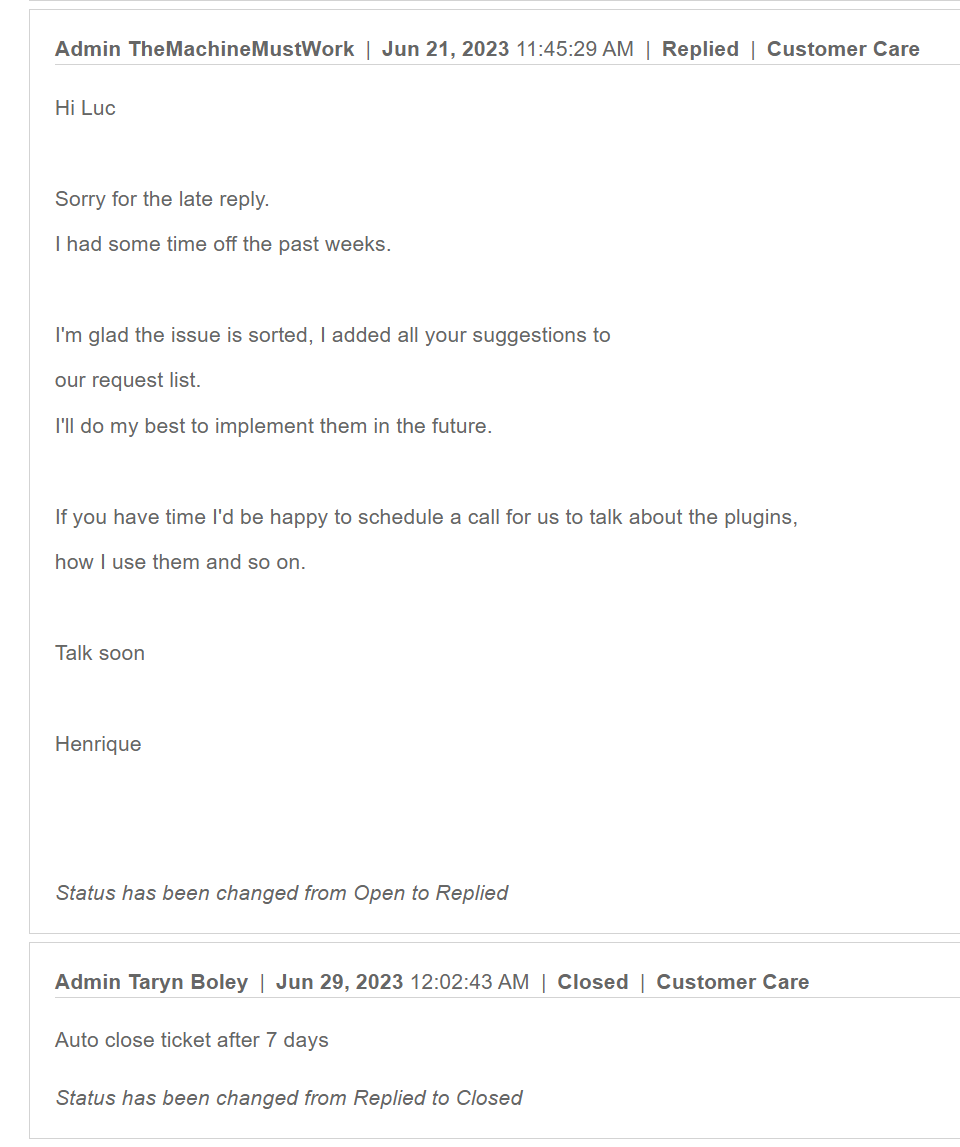The height and width of the screenshot is (1147, 960).
Task: Click the Admin Taryn Boley author name
Action: [x=151, y=982]
